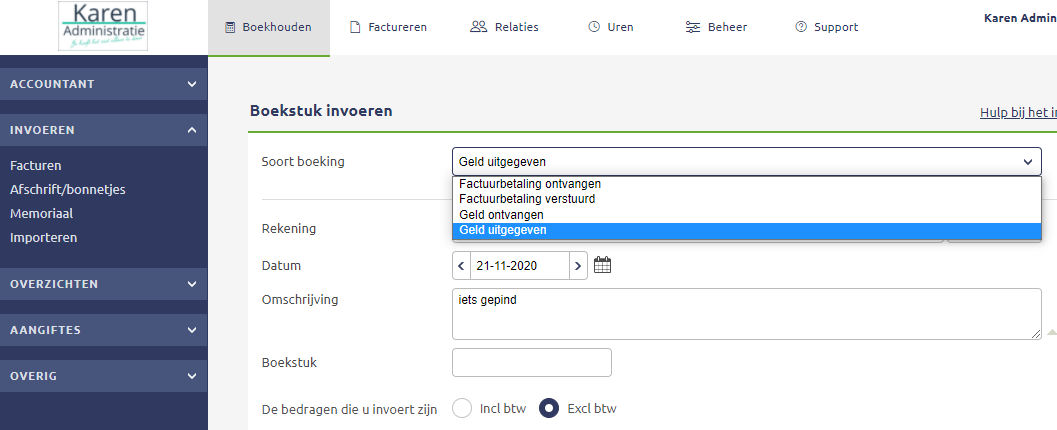This screenshot has height=430, width=1057.
Task: Open the Uren clock tab
Action: pyautogui.click(x=610, y=27)
